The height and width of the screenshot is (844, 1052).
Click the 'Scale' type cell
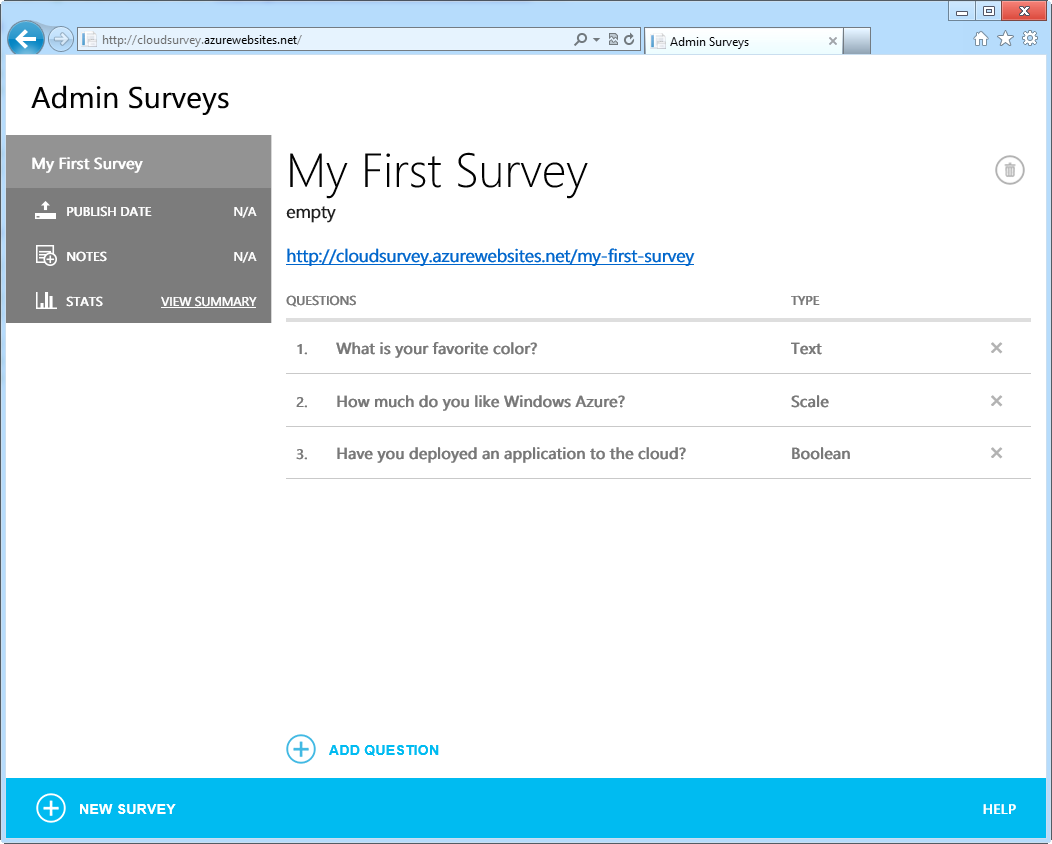click(810, 401)
